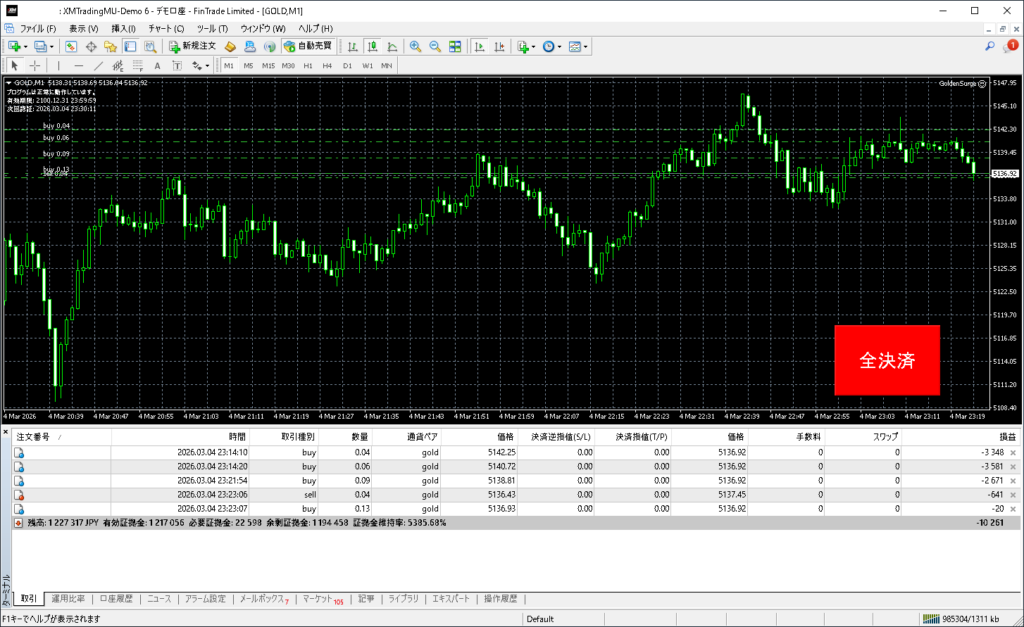Viewport: 1024px width, 627px height.
Task: Select the M5 timeframe
Action: point(248,66)
